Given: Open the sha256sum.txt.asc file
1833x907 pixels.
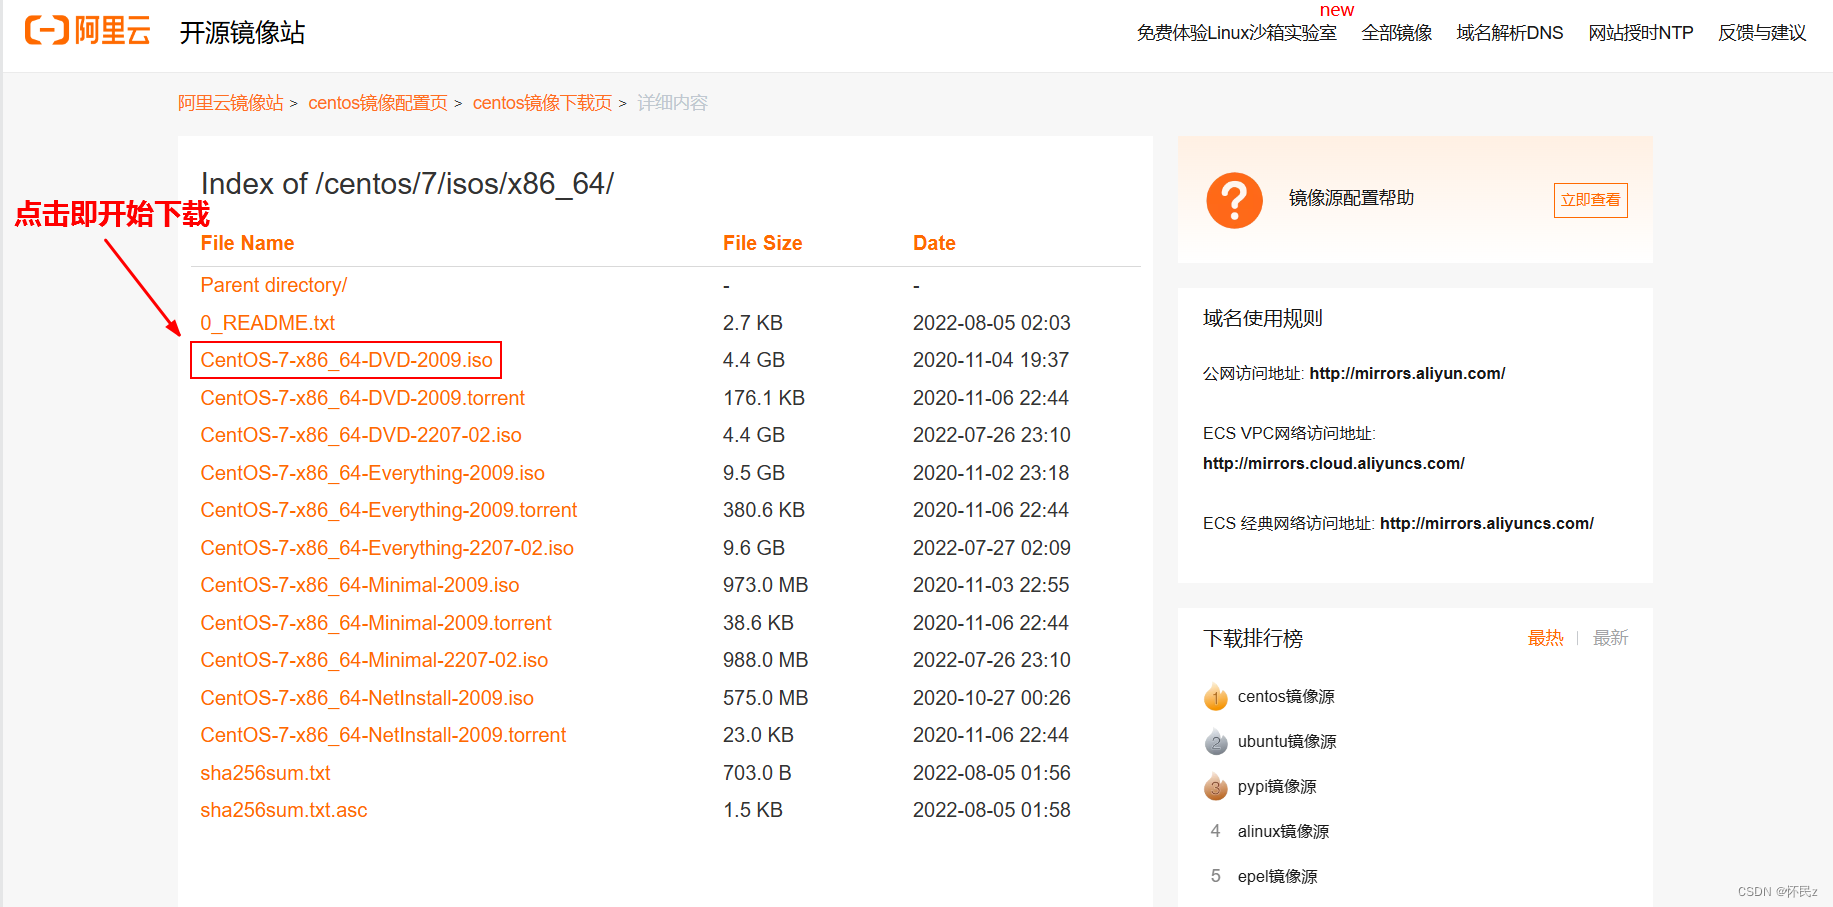Looking at the screenshot, I should click(284, 810).
